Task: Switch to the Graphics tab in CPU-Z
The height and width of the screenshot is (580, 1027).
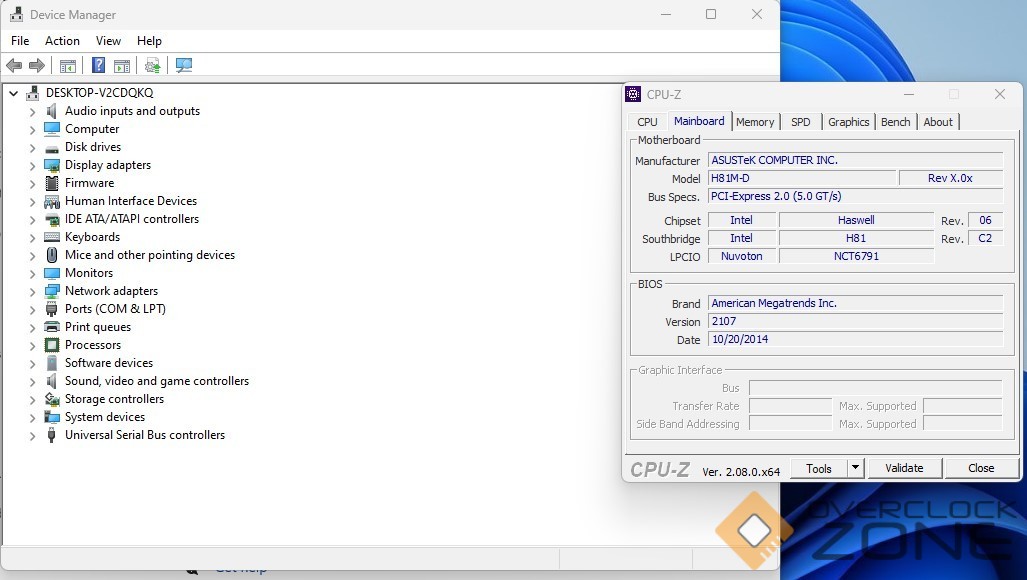Action: [848, 122]
